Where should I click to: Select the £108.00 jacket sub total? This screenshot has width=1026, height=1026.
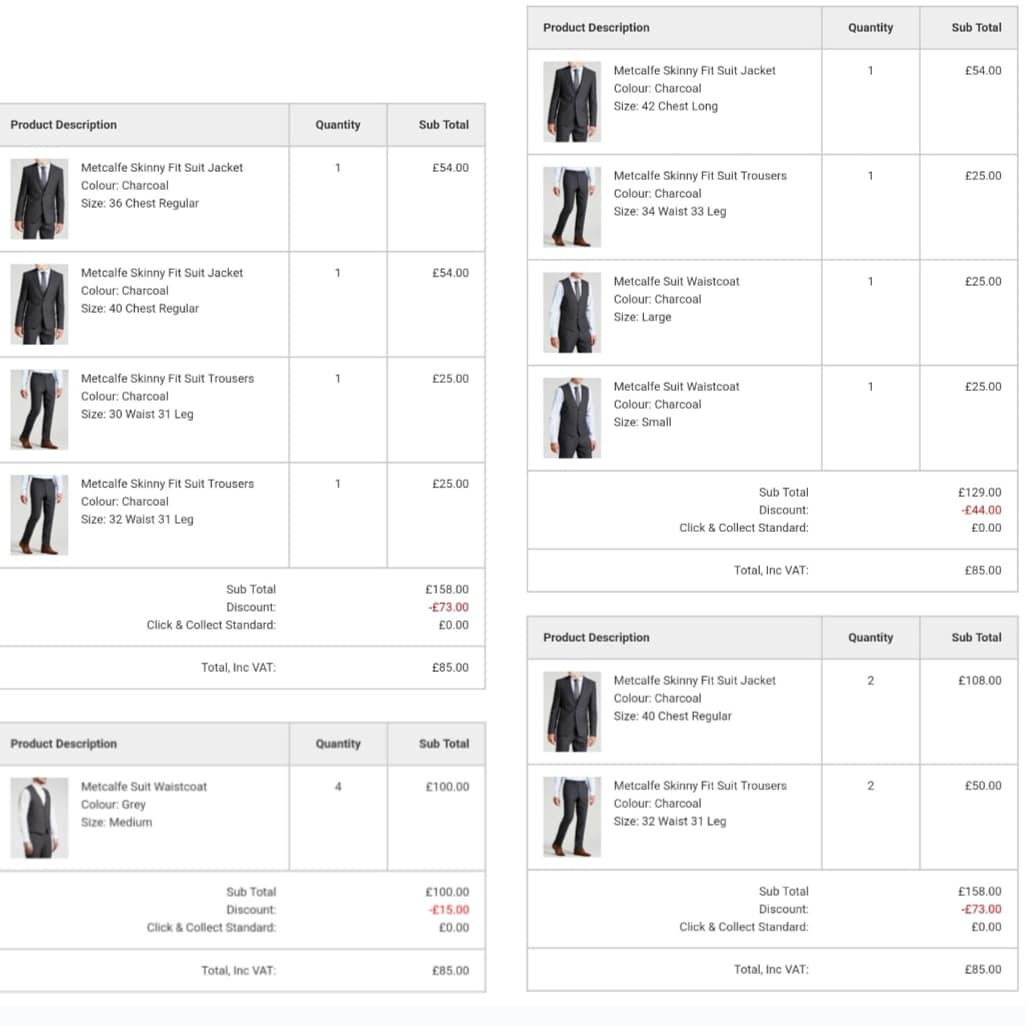979,681
